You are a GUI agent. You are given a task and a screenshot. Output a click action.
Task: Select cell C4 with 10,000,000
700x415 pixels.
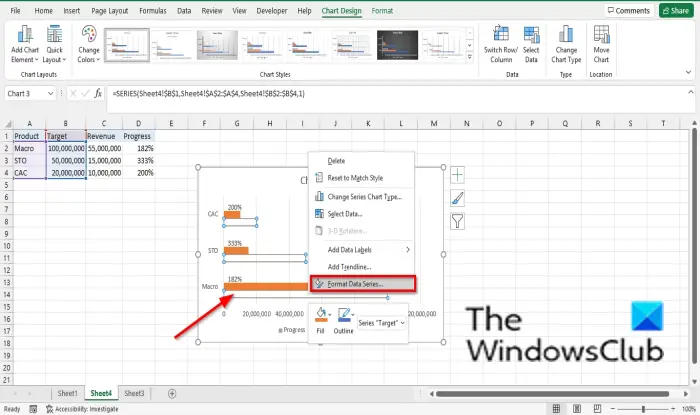tap(104, 173)
